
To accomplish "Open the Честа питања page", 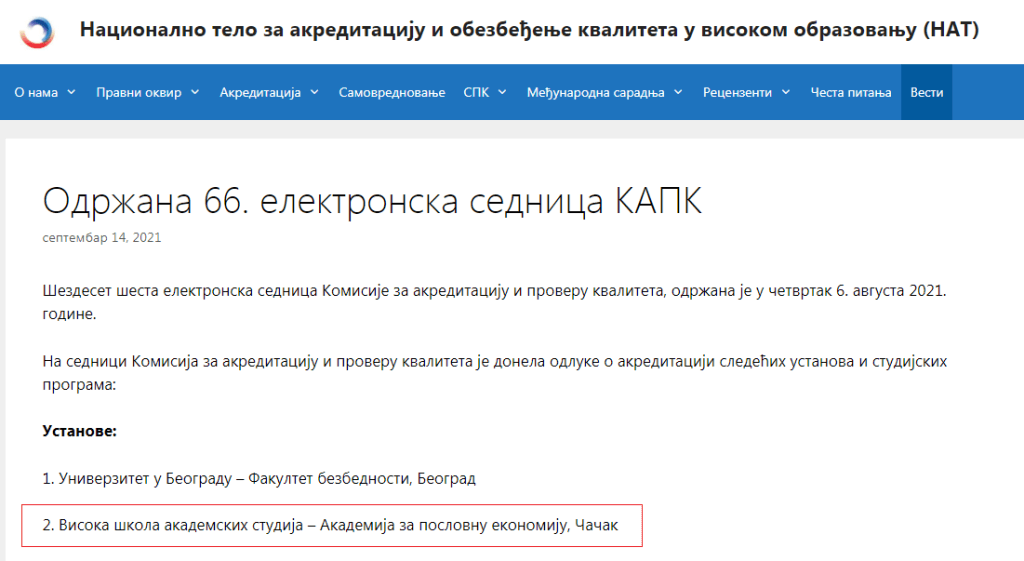I will tap(850, 92).
